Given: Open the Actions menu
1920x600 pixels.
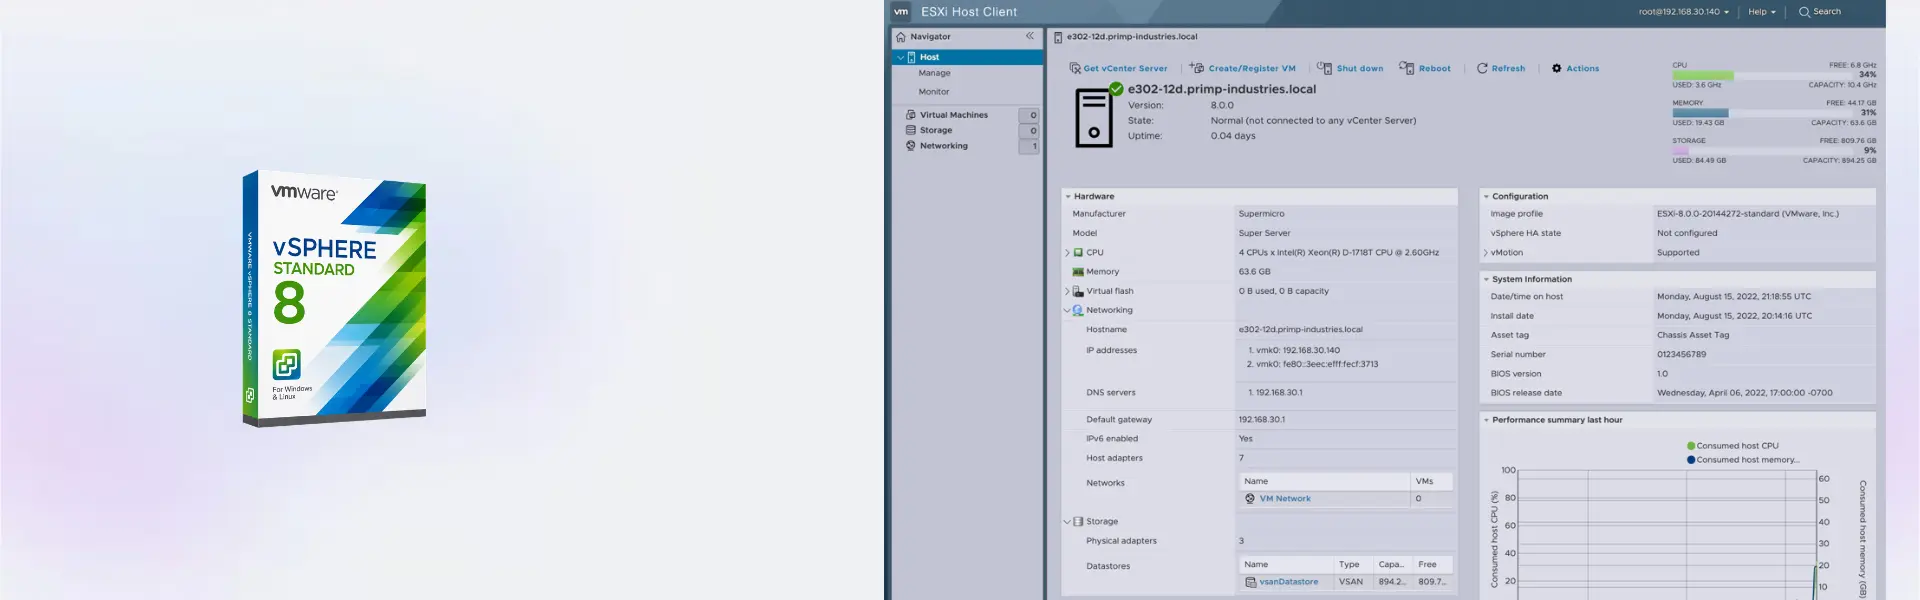Looking at the screenshot, I should [1575, 68].
